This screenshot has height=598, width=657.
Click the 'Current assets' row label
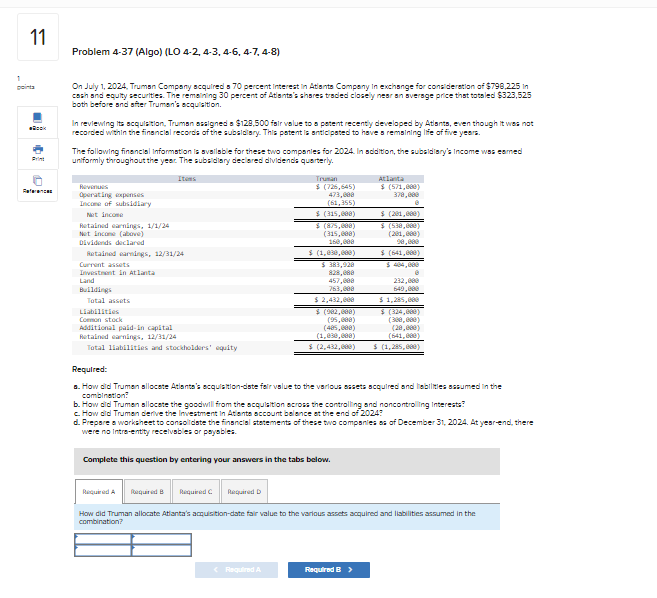(104, 265)
